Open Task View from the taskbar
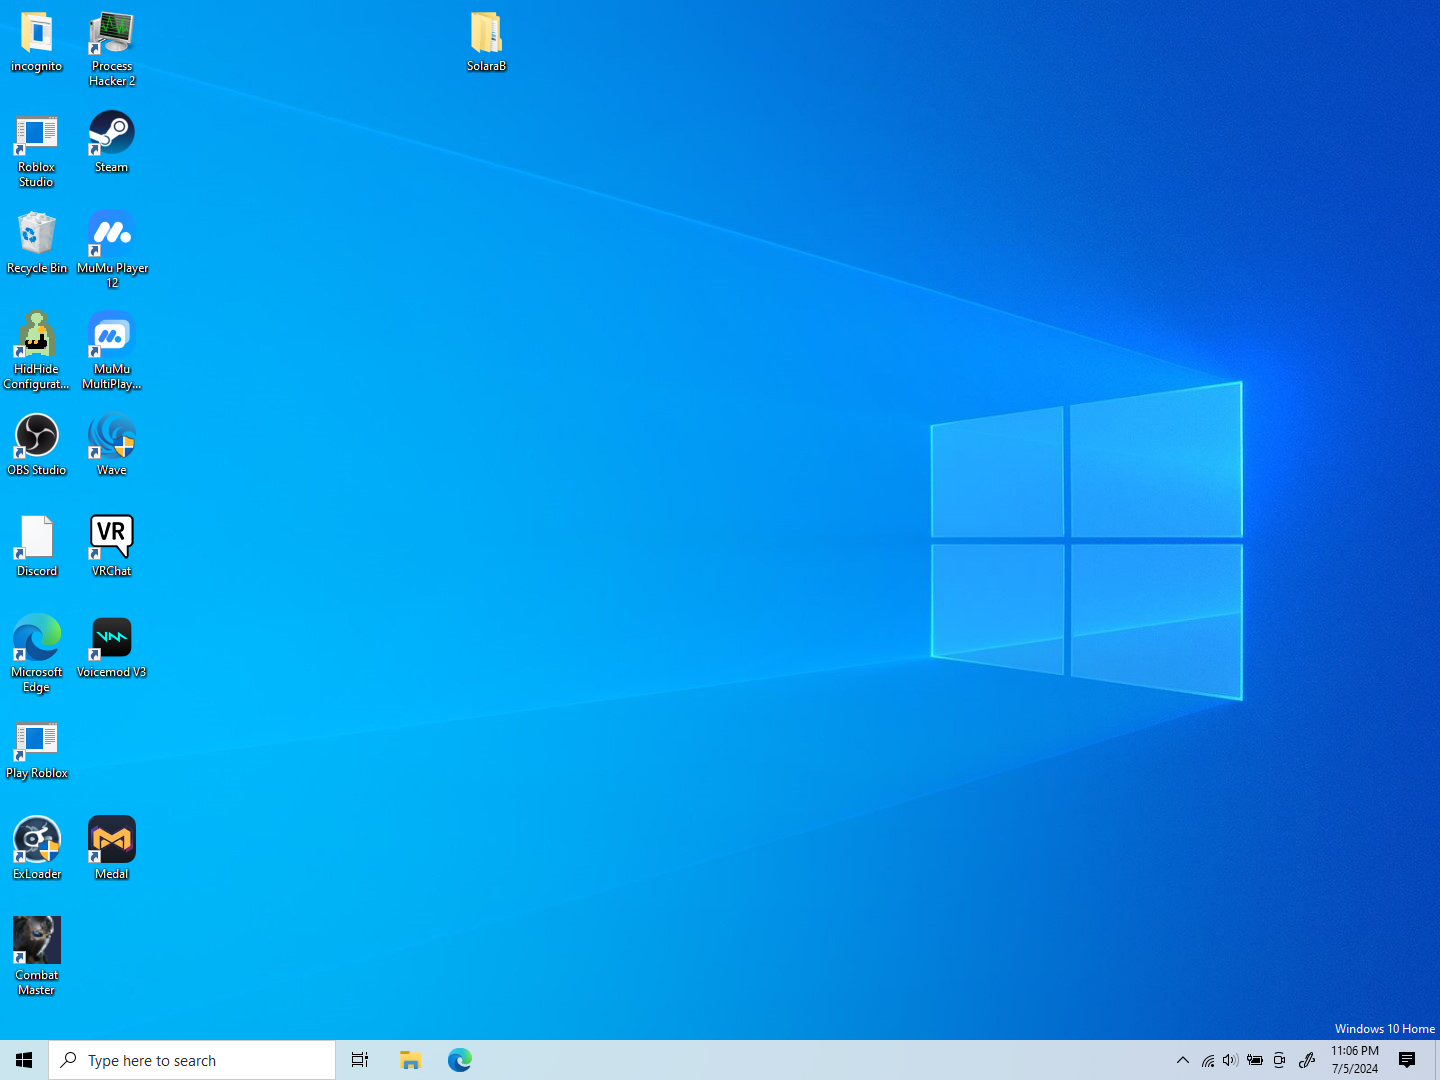The width and height of the screenshot is (1440, 1080). click(360, 1060)
